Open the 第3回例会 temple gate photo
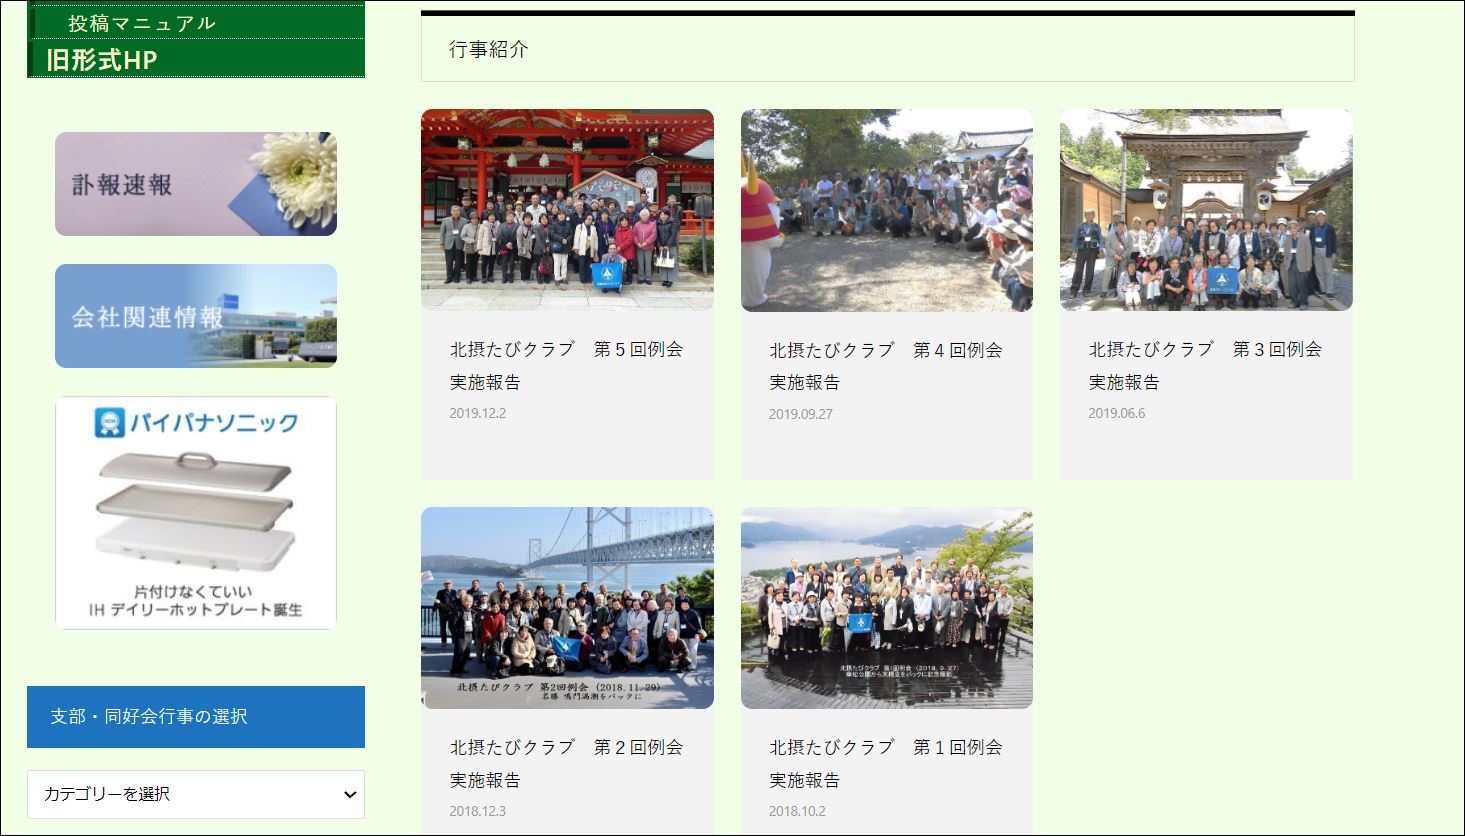 click(x=1205, y=210)
